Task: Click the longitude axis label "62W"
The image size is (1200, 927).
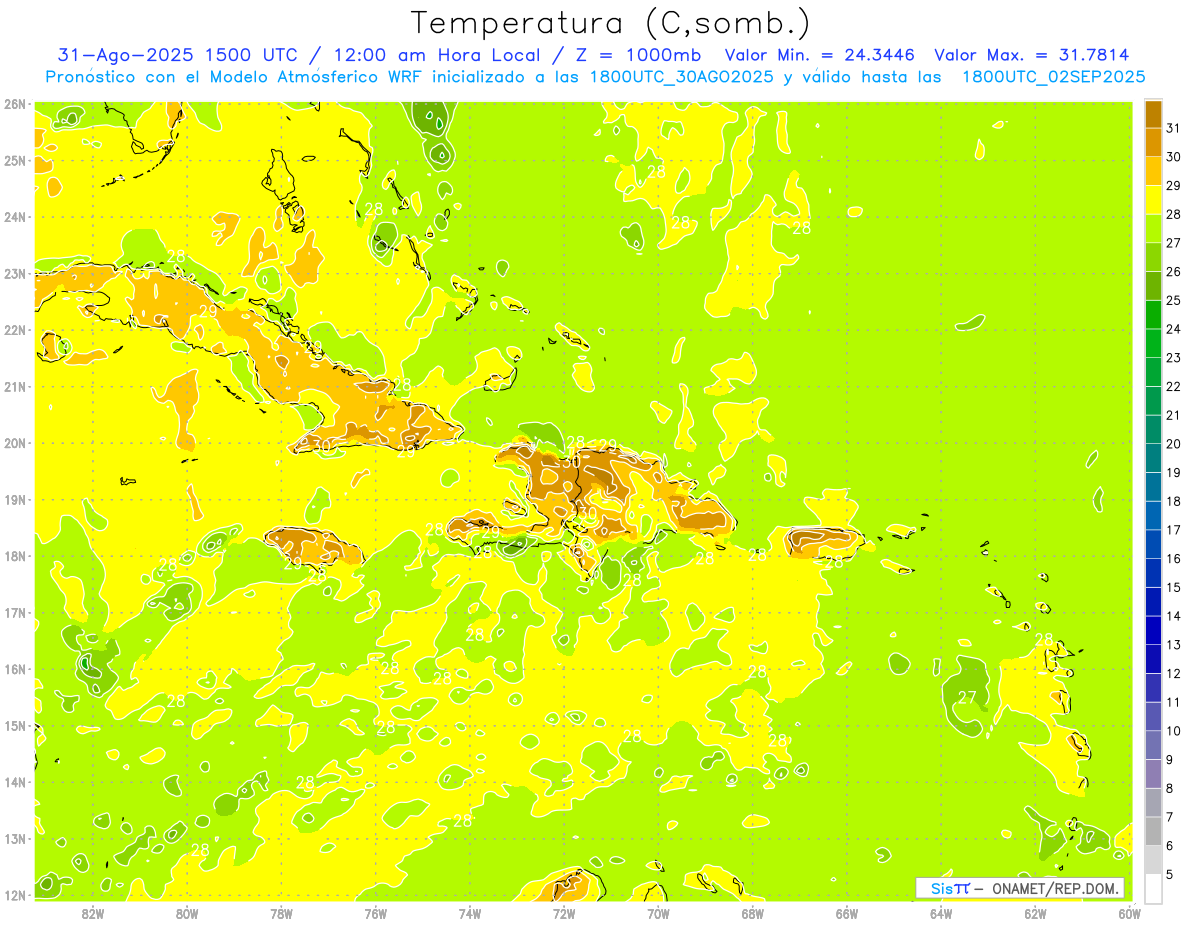Action: pos(1035,913)
